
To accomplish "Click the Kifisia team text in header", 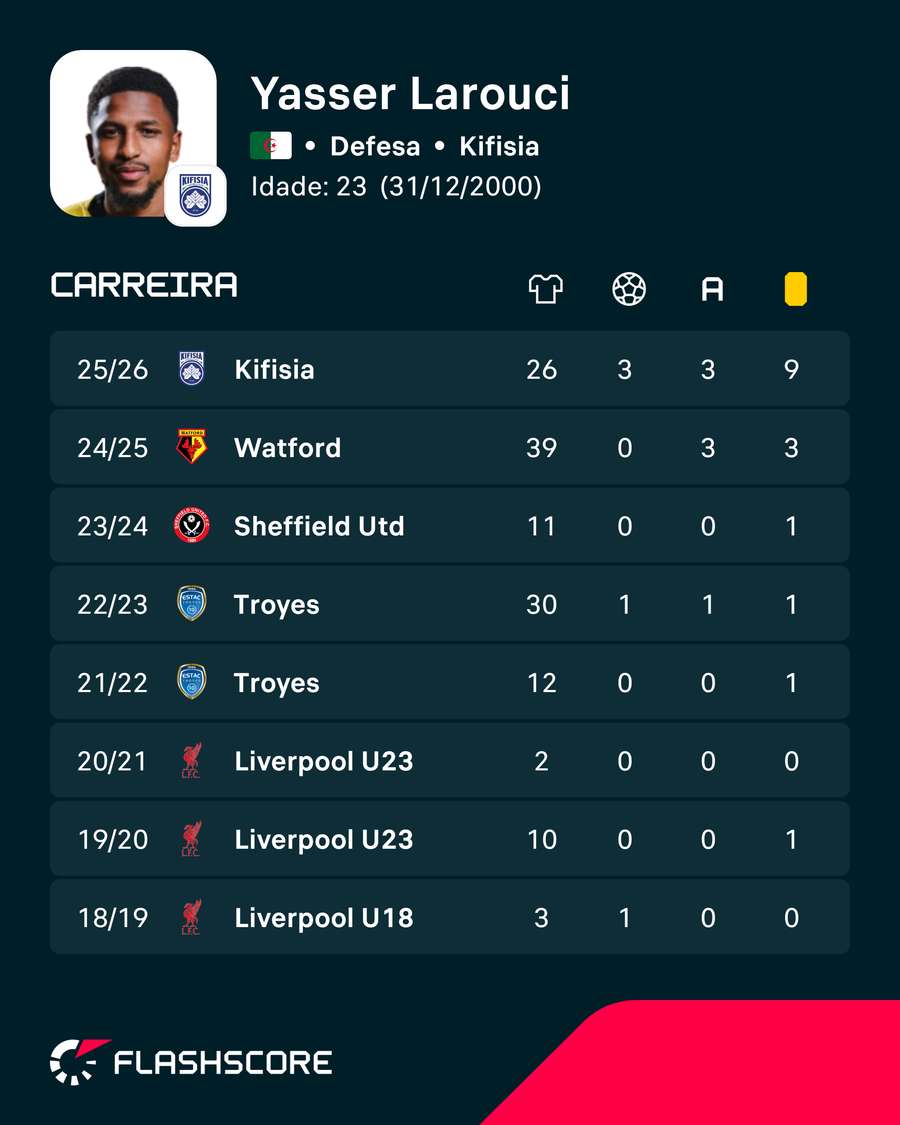I will pos(500,146).
